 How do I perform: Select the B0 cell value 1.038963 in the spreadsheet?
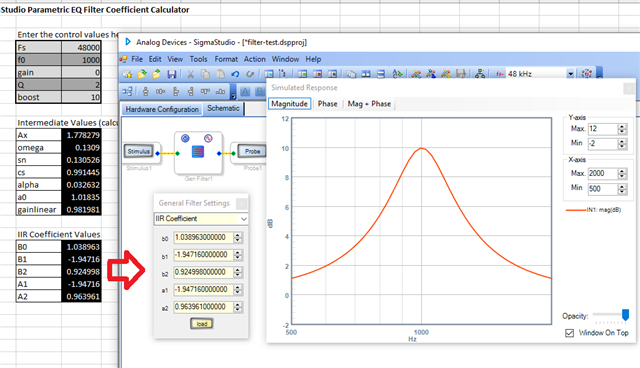coord(81,247)
